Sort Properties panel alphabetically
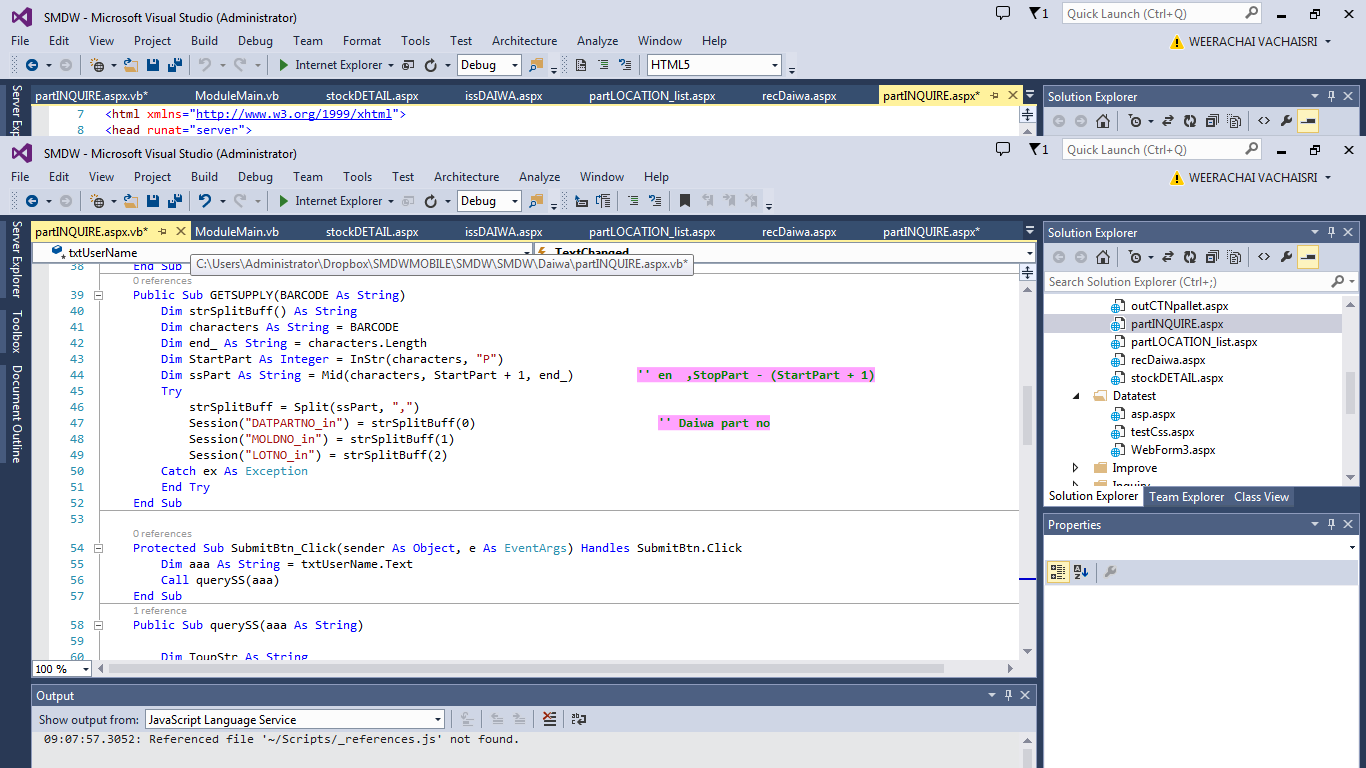 (1081, 573)
